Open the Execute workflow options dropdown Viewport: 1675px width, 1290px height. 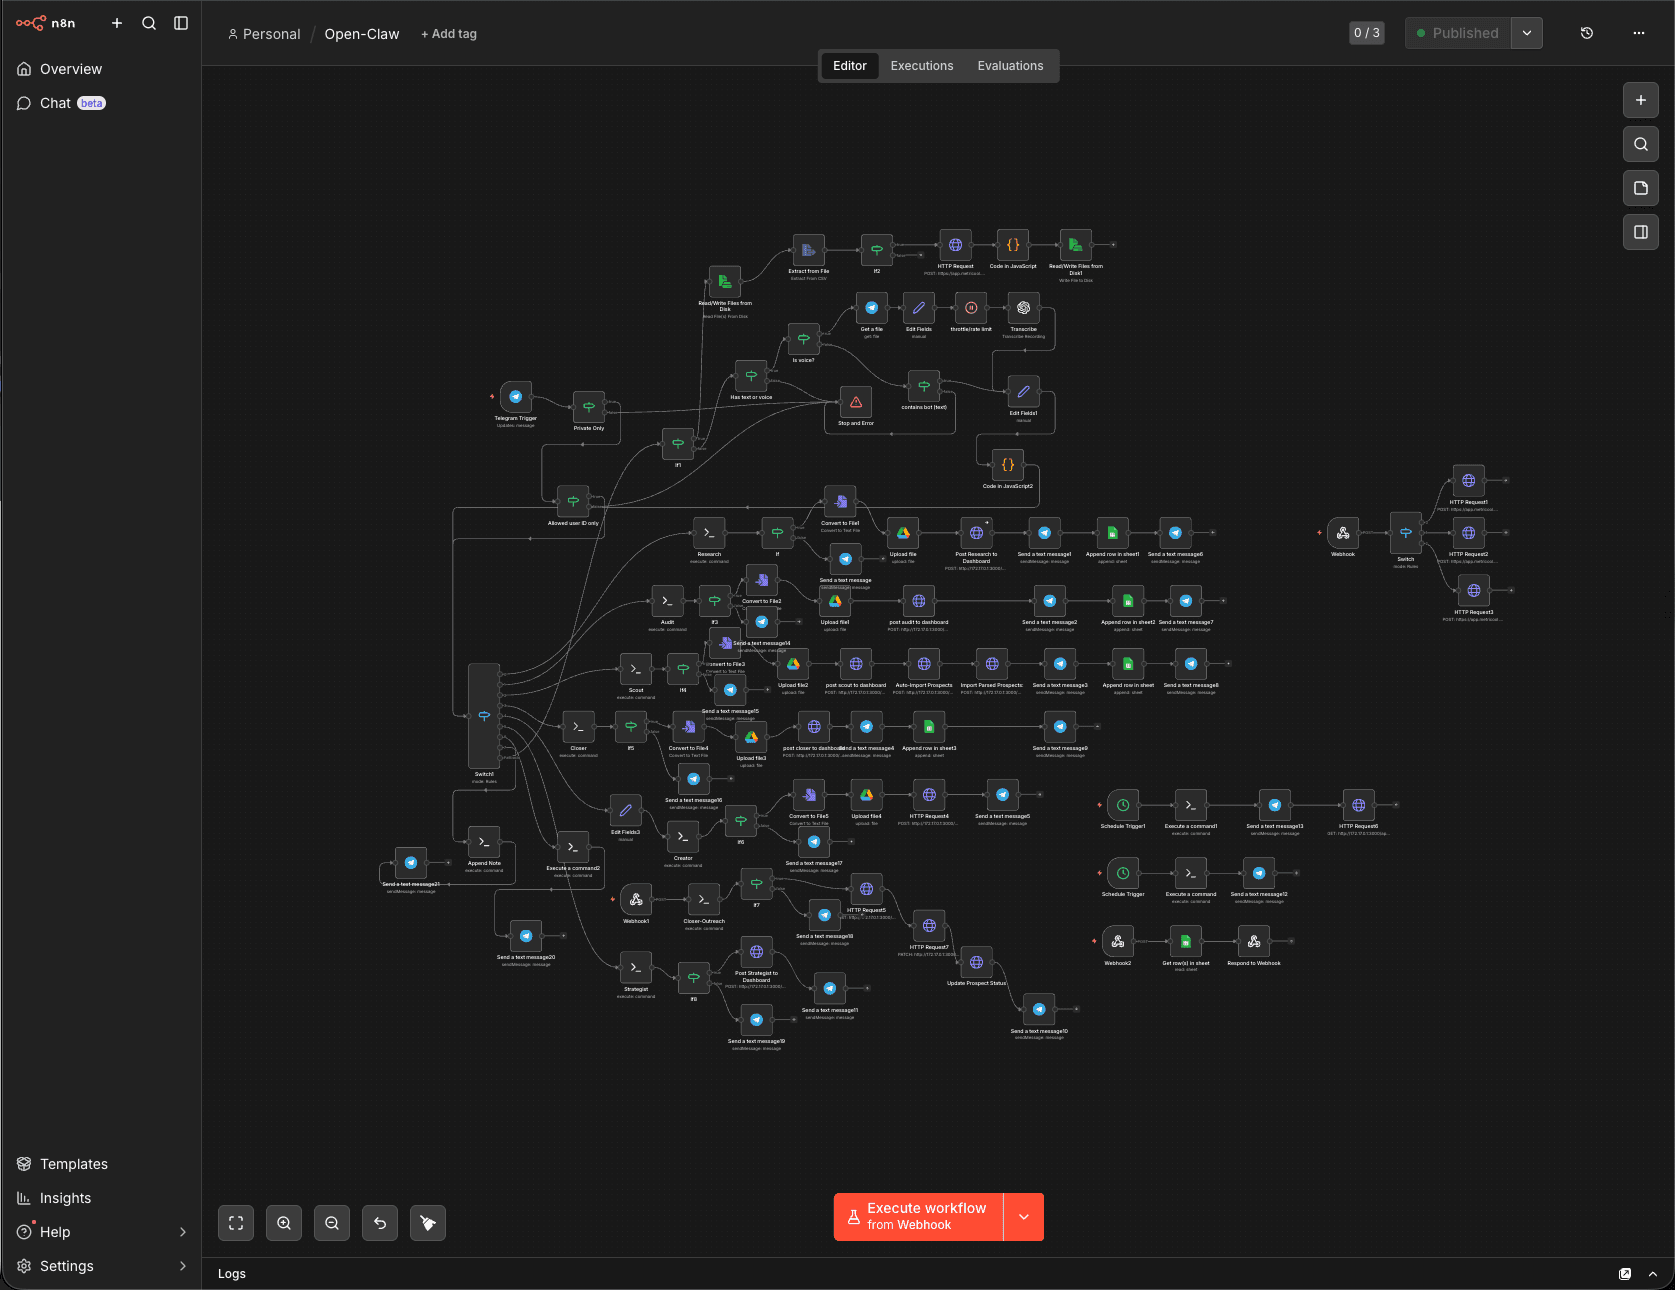(1023, 1216)
